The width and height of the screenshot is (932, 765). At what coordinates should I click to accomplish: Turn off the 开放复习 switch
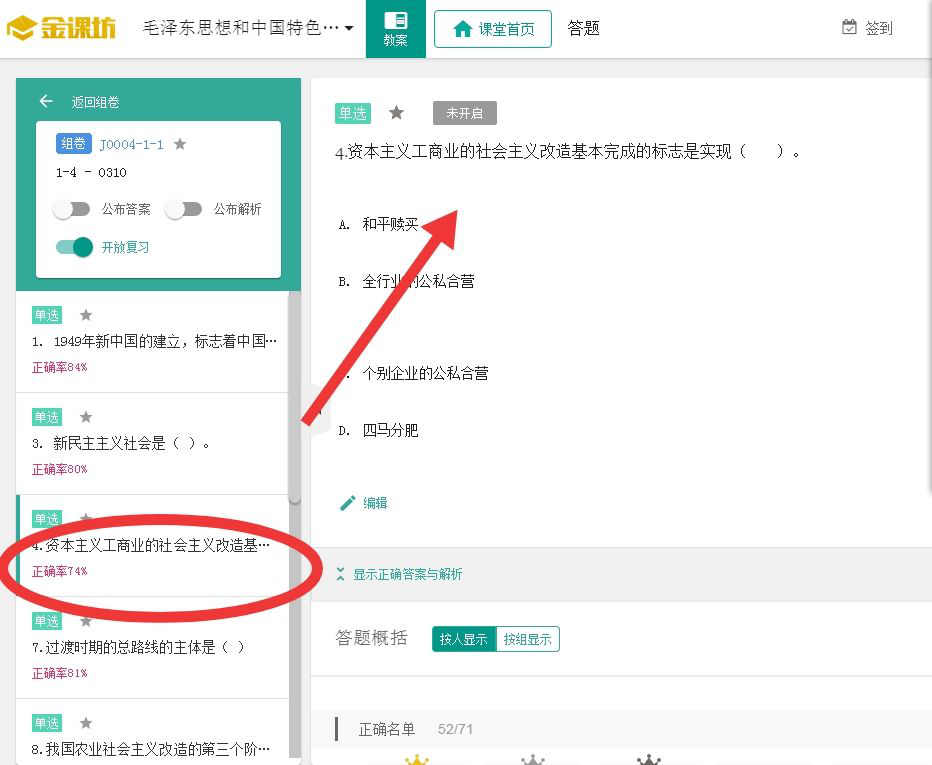[75, 247]
